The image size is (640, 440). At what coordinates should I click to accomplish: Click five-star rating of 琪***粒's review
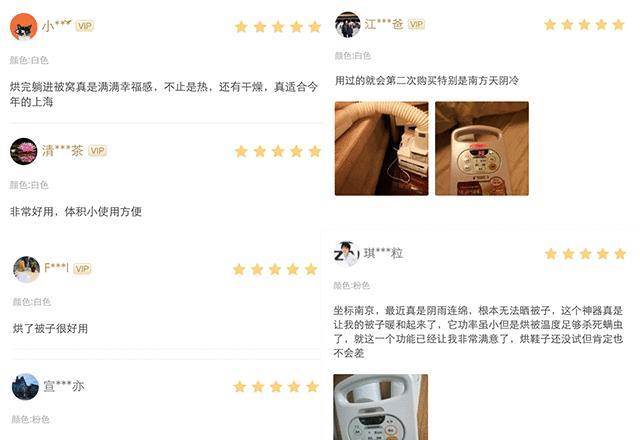click(585, 254)
